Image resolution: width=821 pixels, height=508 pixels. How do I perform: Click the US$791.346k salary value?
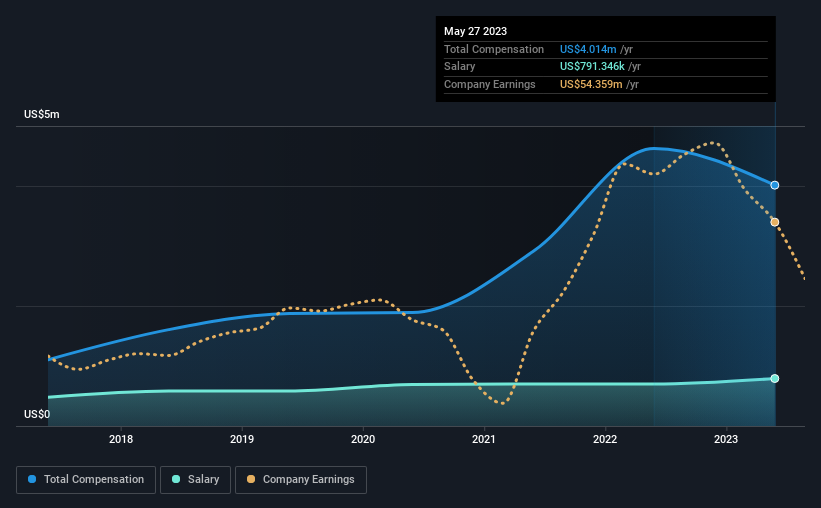592,67
